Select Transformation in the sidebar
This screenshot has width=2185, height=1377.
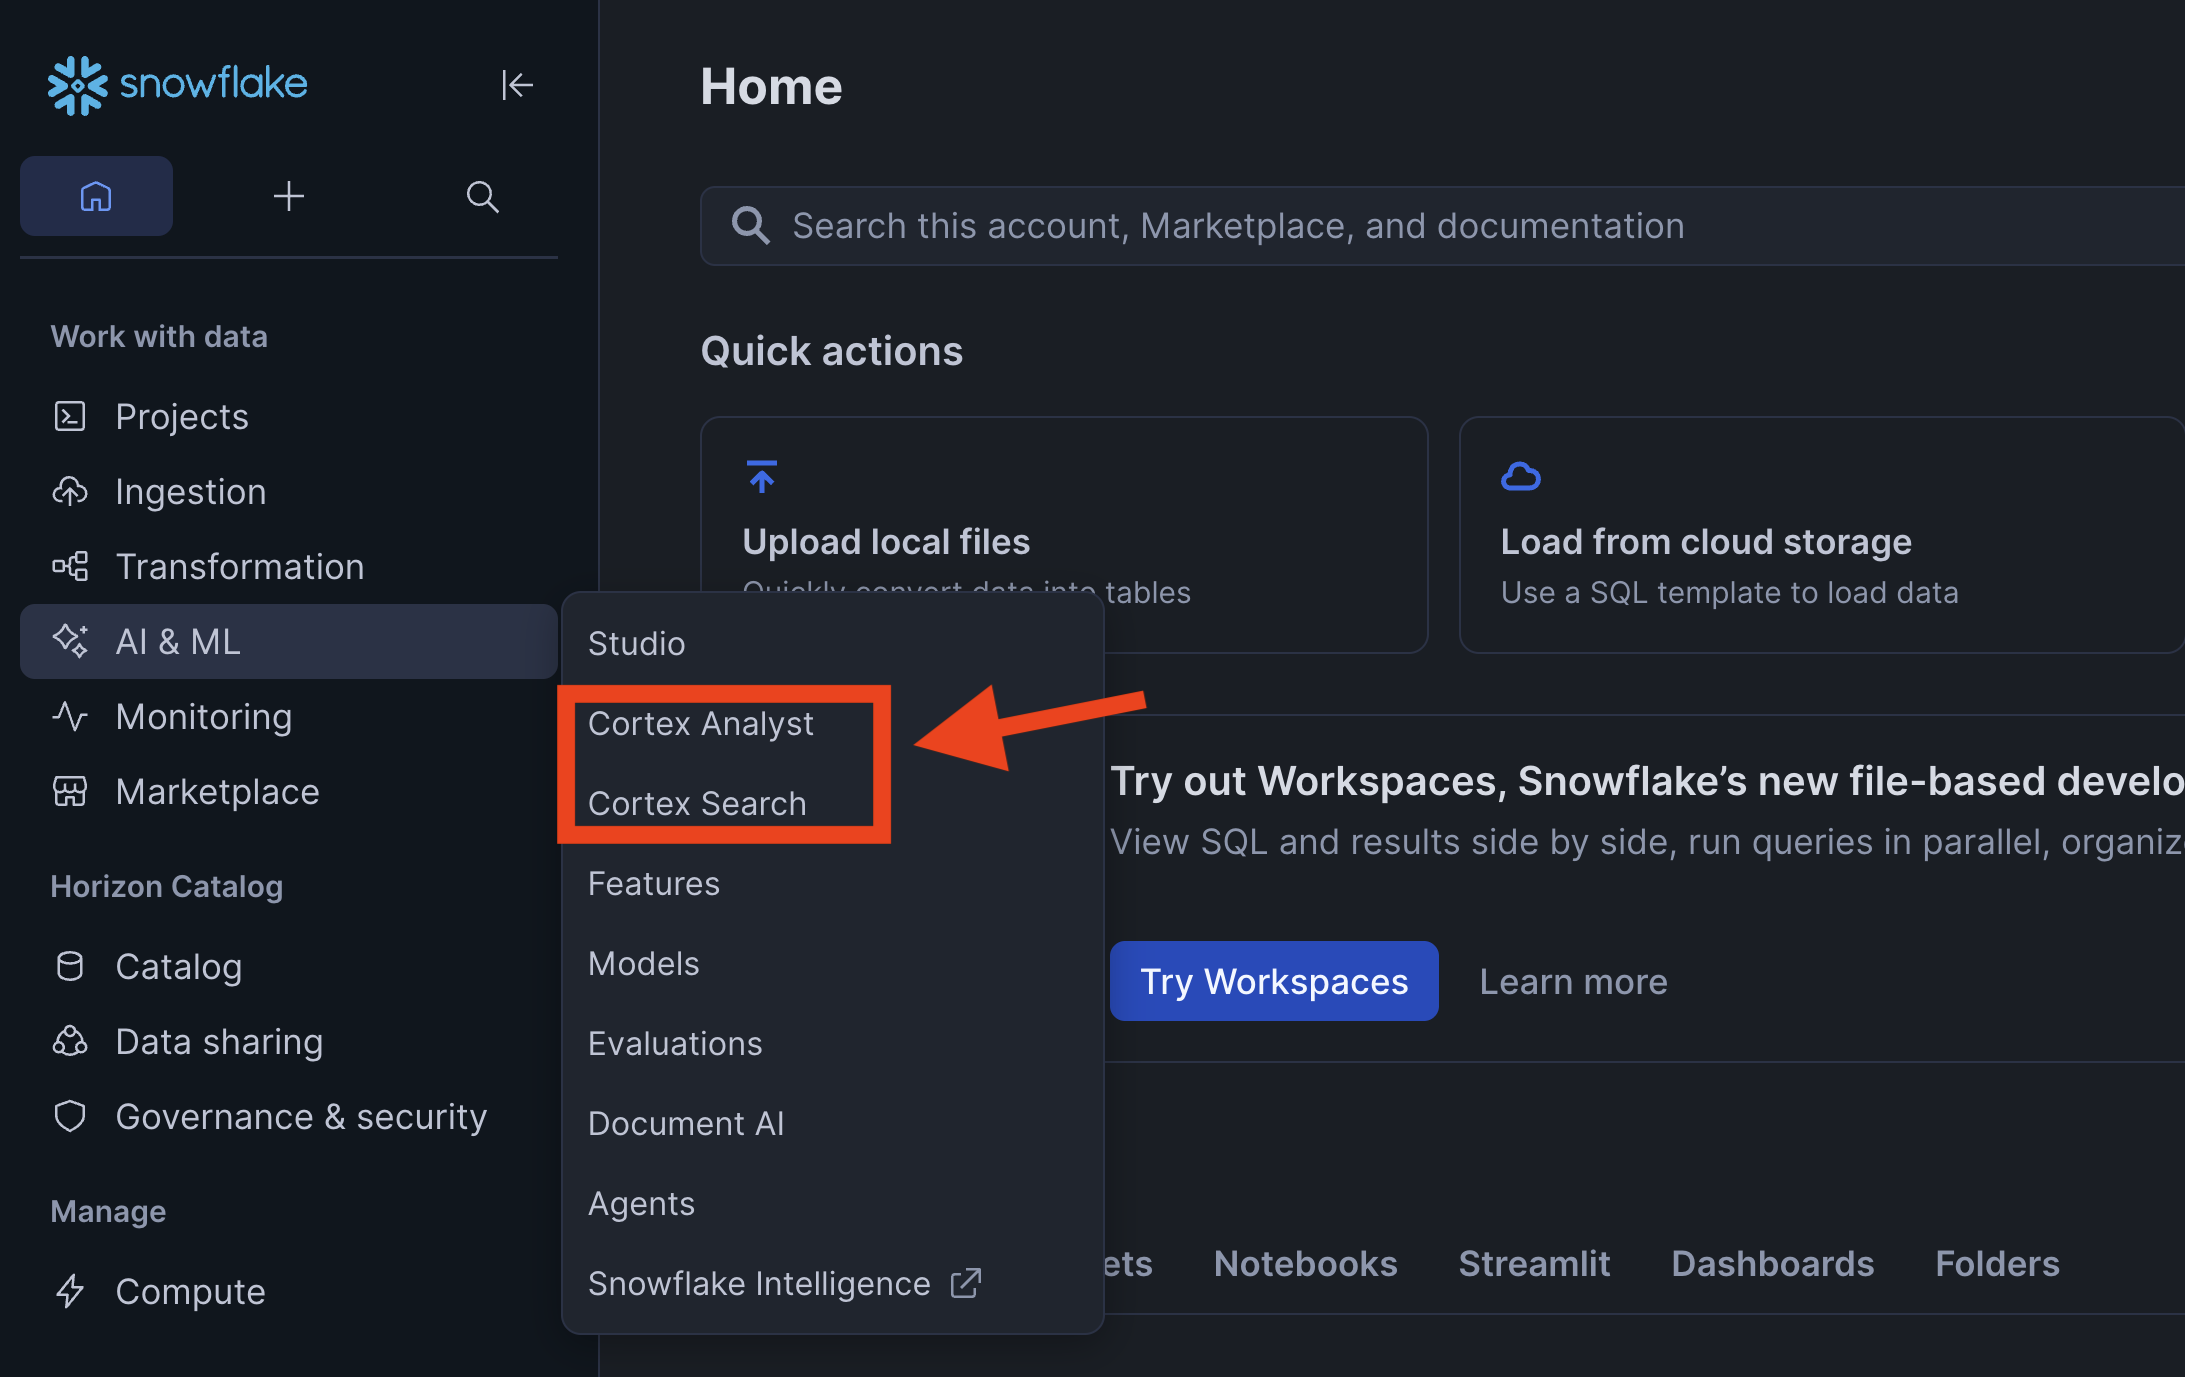pyautogui.click(x=239, y=566)
